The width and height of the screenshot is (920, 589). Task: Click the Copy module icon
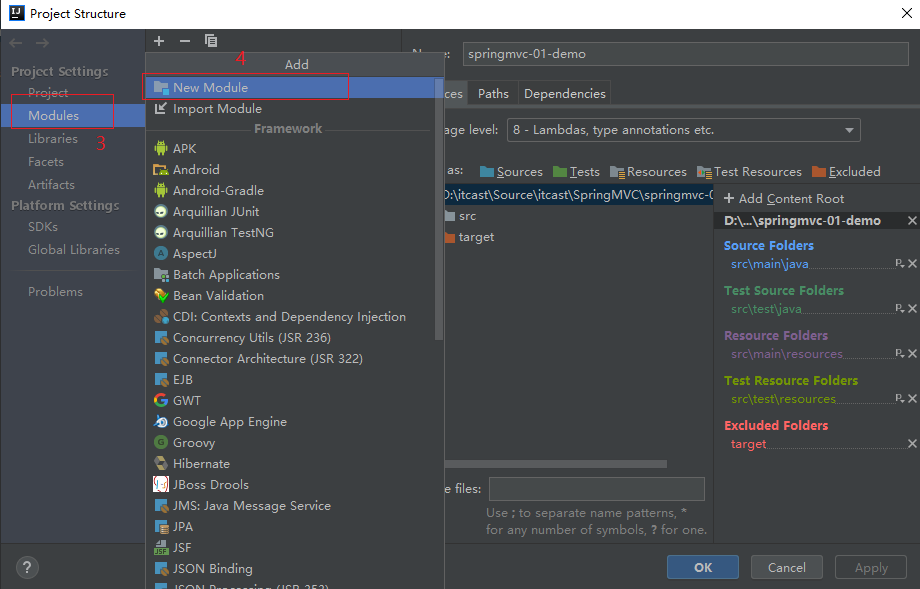pos(211,41)
